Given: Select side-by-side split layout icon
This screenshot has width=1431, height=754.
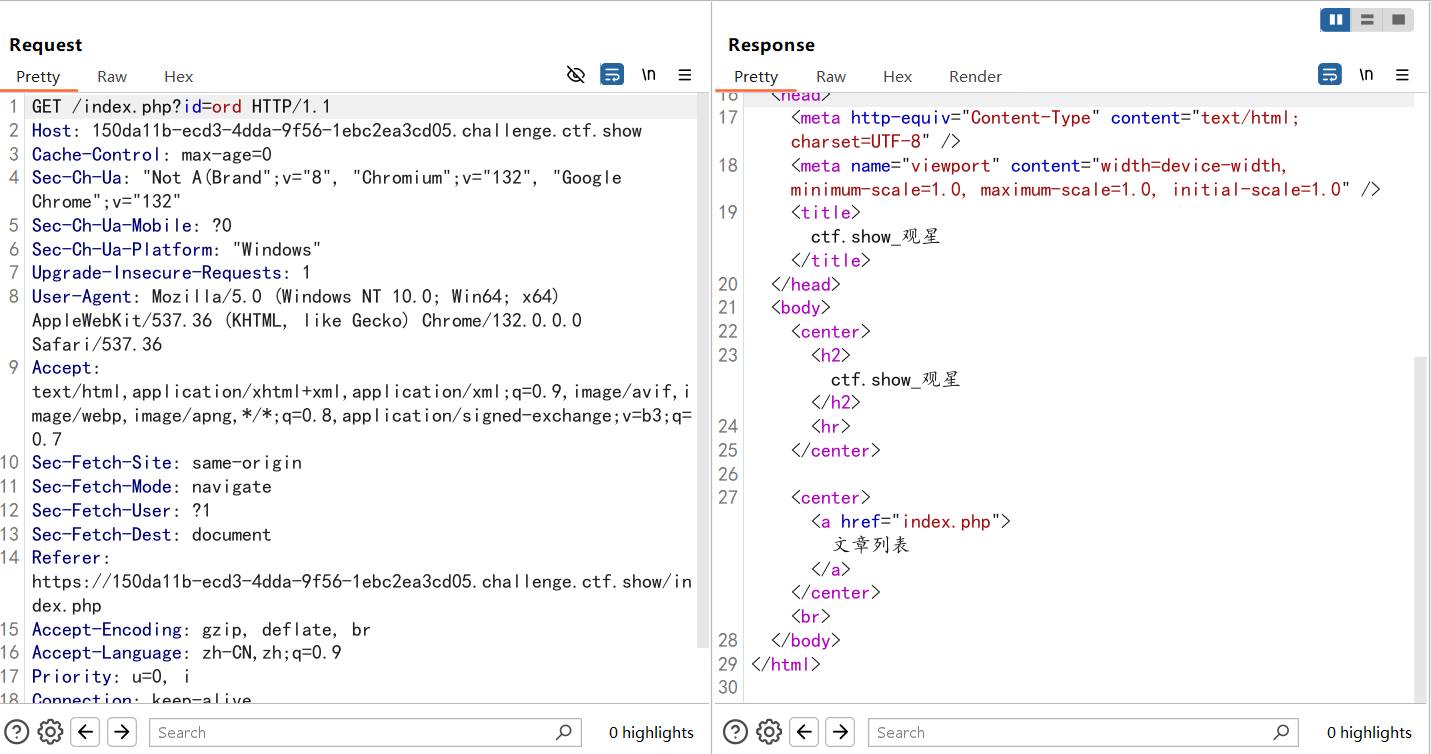Looking at the screenshot, I should (1335, 20).
